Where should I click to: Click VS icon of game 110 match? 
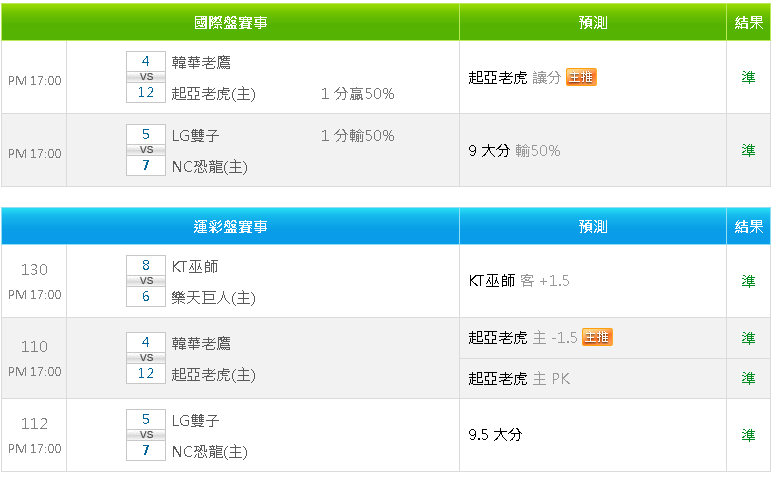pos(146,357)
